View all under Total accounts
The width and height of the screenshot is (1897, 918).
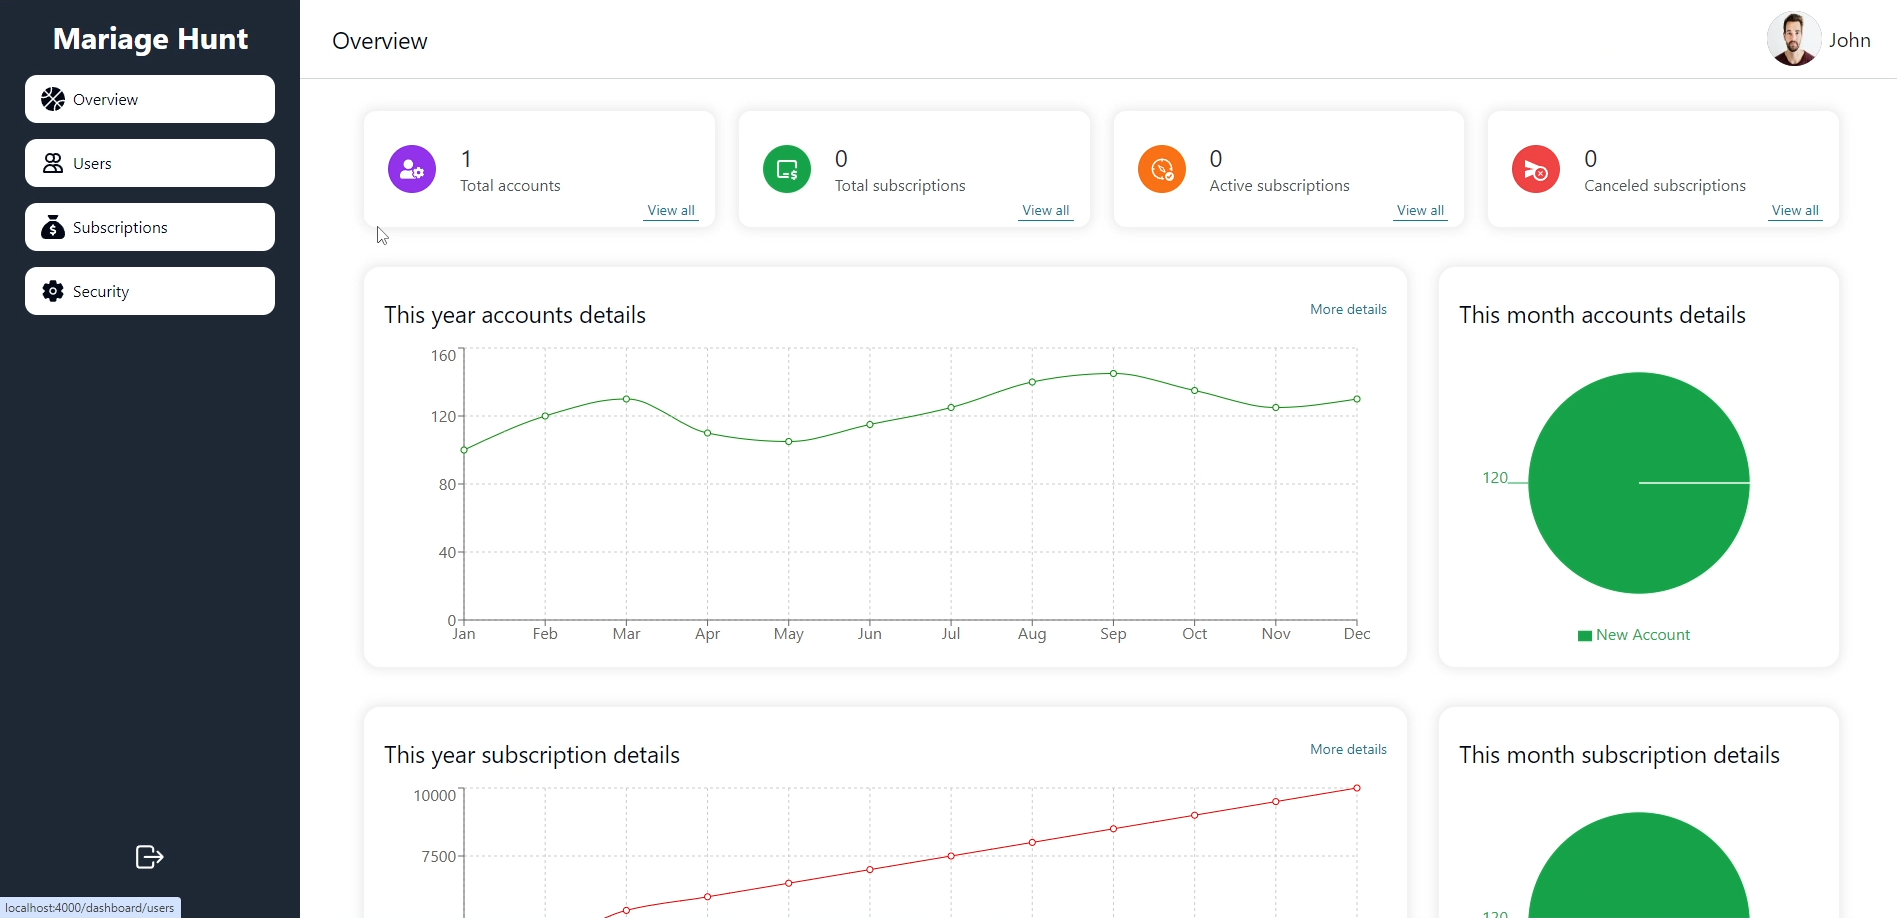tap(671, 210)
